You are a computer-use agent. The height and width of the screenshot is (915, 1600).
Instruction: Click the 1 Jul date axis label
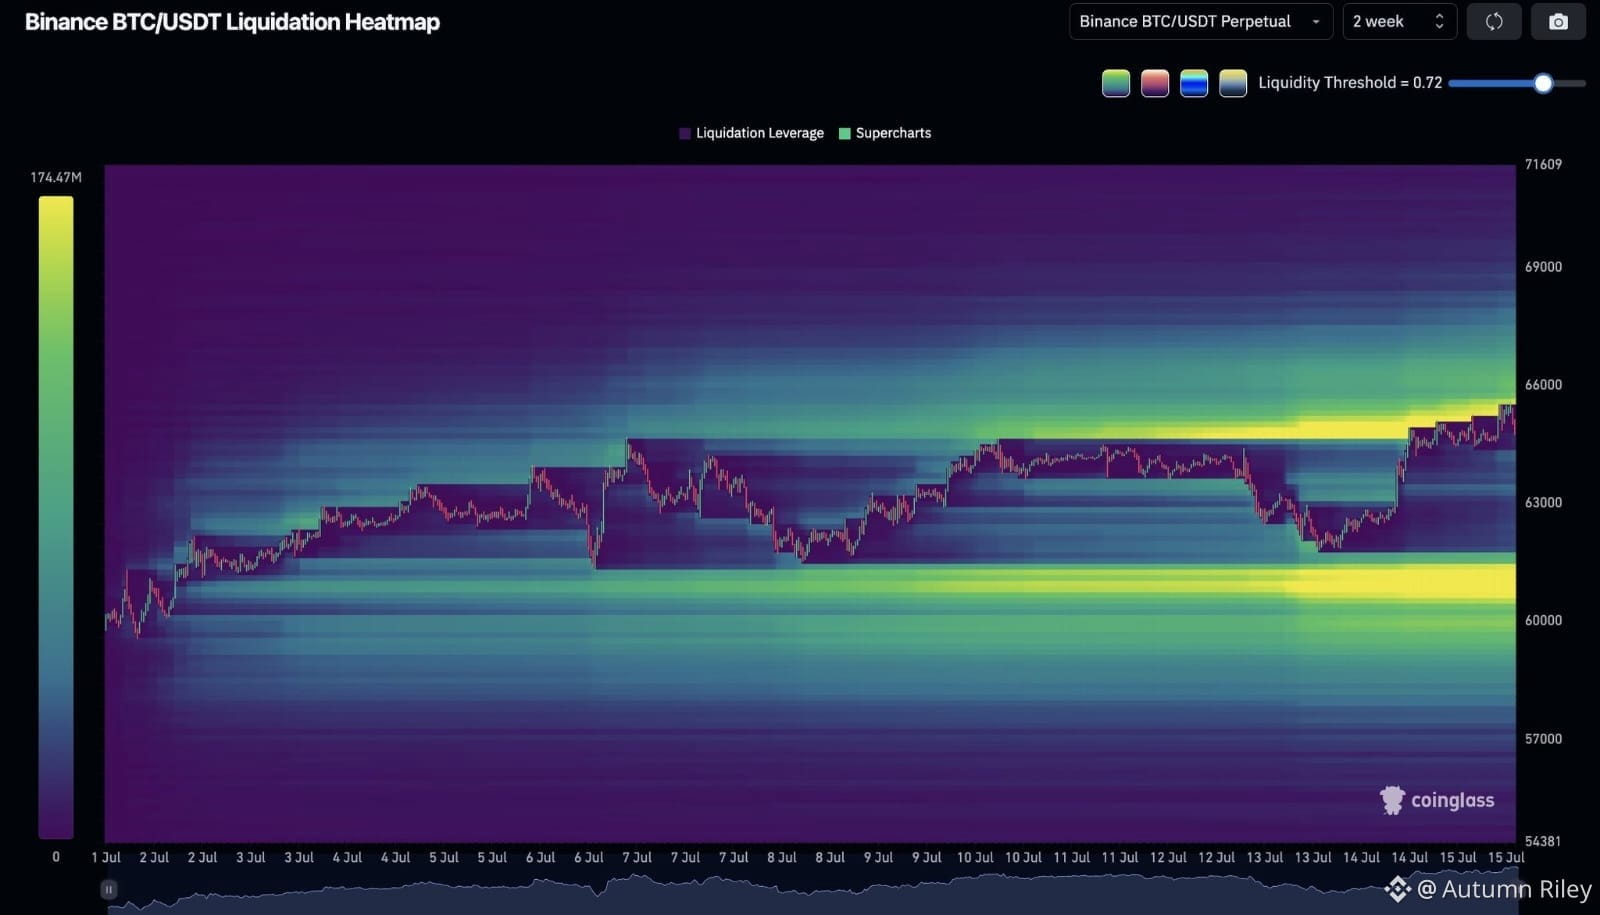pos(106,858)
